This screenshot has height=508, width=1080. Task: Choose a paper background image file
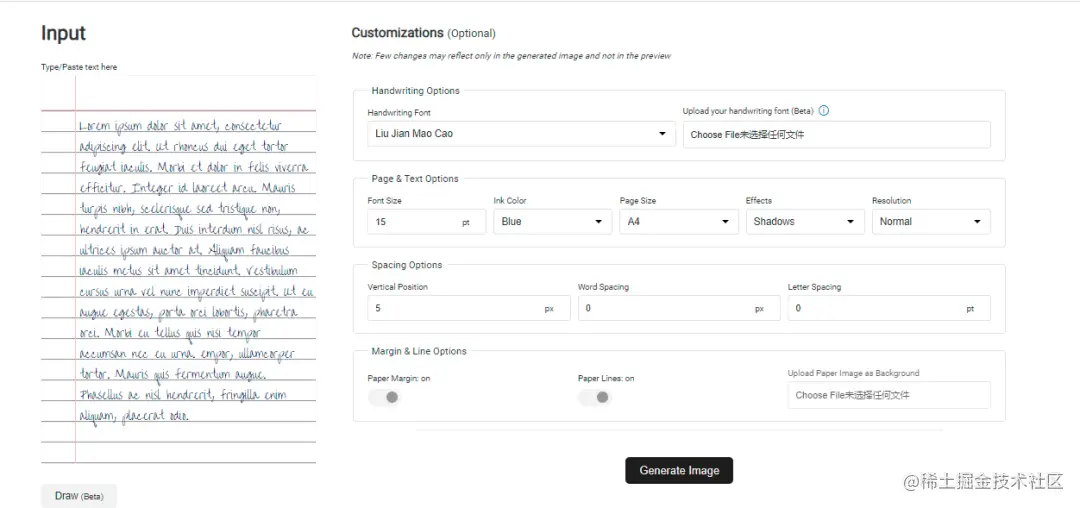tap(888, 395)
